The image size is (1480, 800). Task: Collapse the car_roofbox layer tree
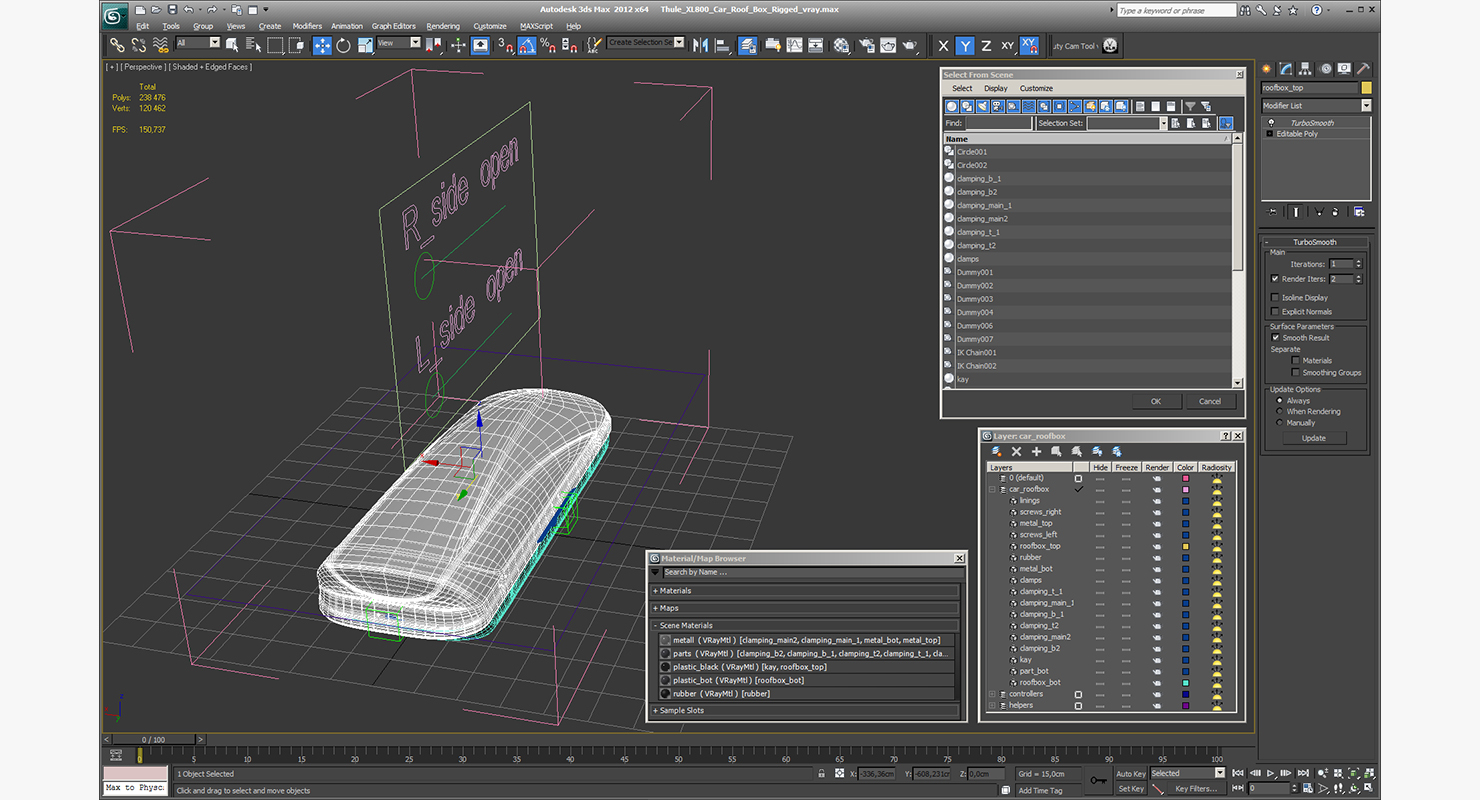coord(993,489)
